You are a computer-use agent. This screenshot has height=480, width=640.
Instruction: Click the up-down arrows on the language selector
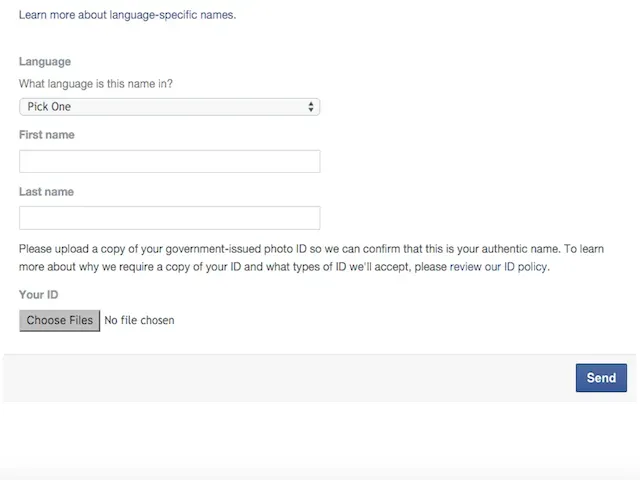pyautogui.click(x=311, y=106)
